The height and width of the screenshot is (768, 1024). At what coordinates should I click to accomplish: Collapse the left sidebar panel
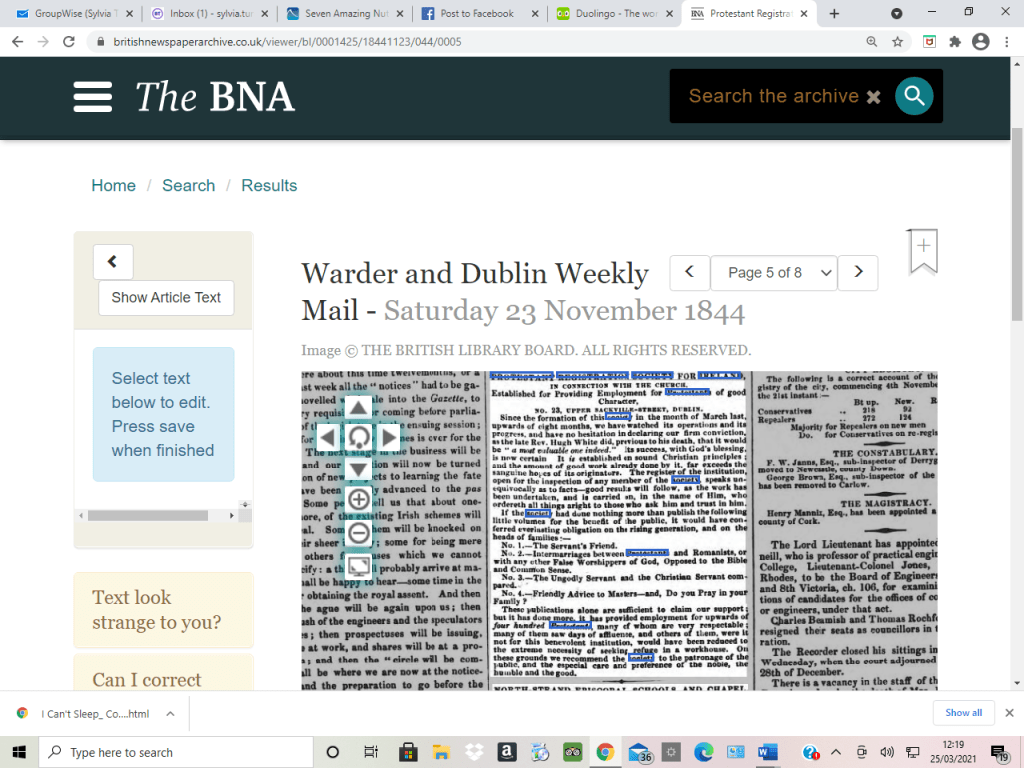tap(113, 262)
